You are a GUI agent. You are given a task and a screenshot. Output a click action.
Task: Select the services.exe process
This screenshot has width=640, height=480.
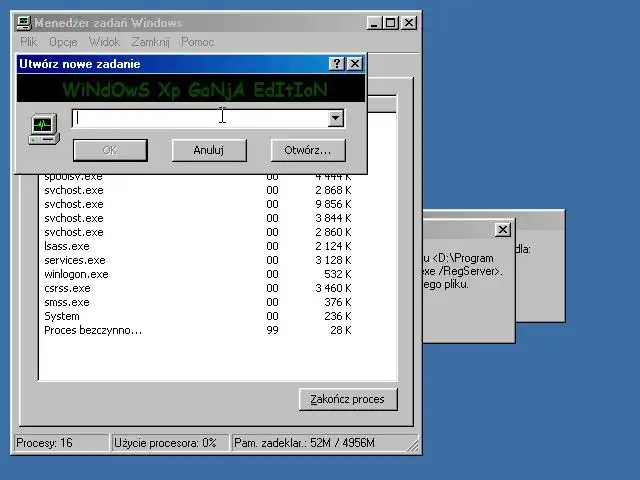(198, 260)
